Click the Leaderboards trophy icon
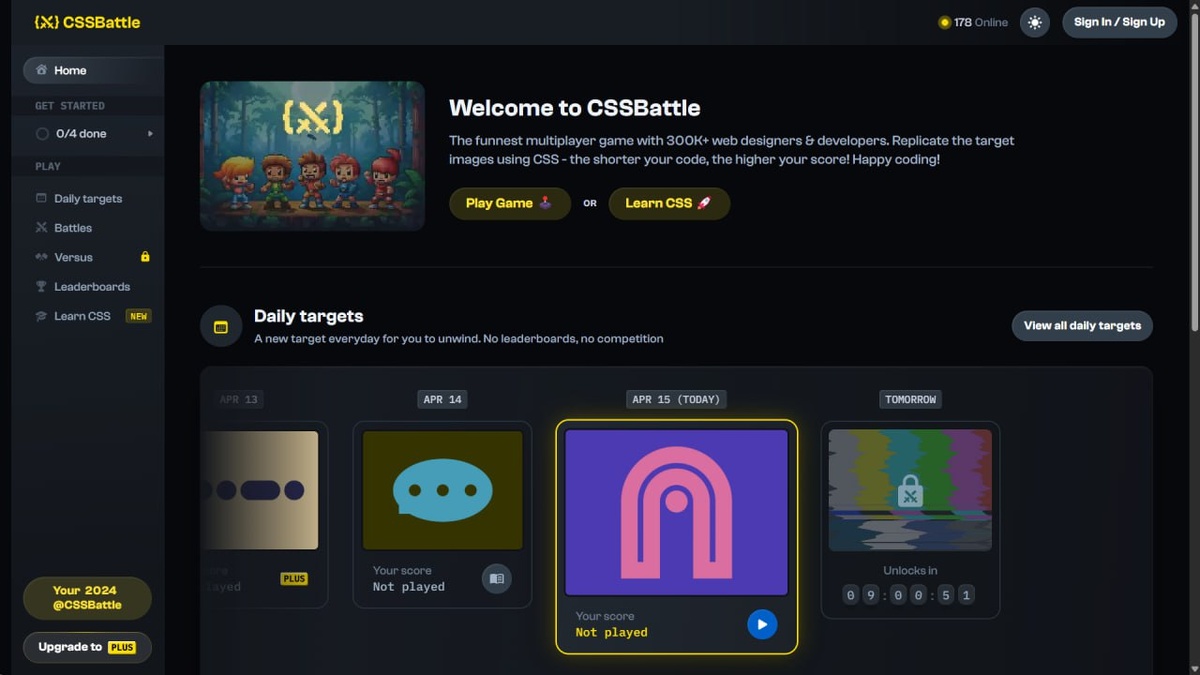Viewport: 1200px width, 675px height. 41,286
